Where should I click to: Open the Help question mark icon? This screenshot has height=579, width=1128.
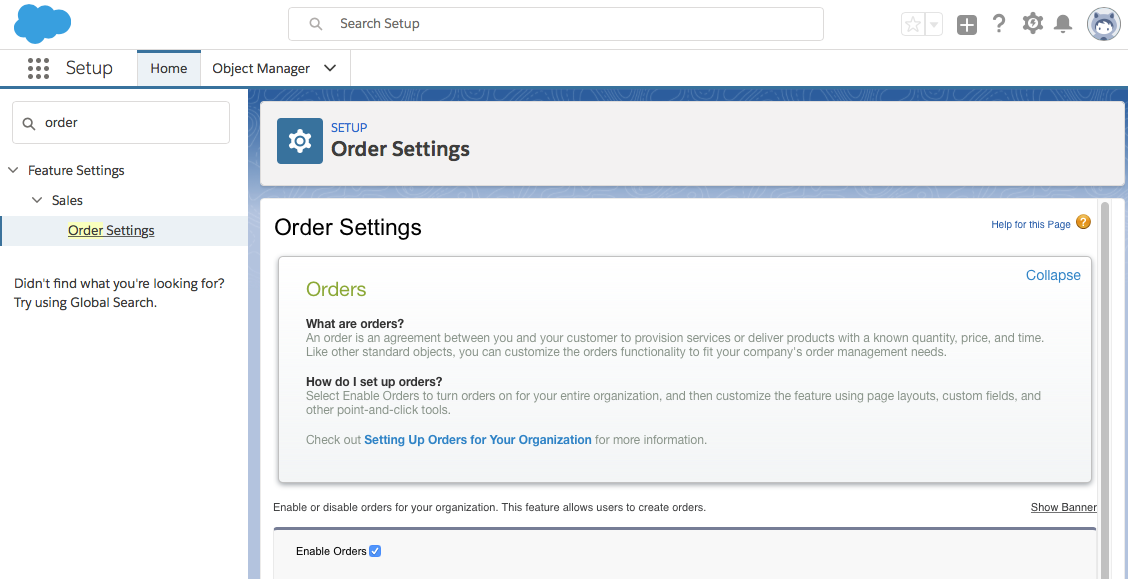pyautogui.click(x=998, y=24)
